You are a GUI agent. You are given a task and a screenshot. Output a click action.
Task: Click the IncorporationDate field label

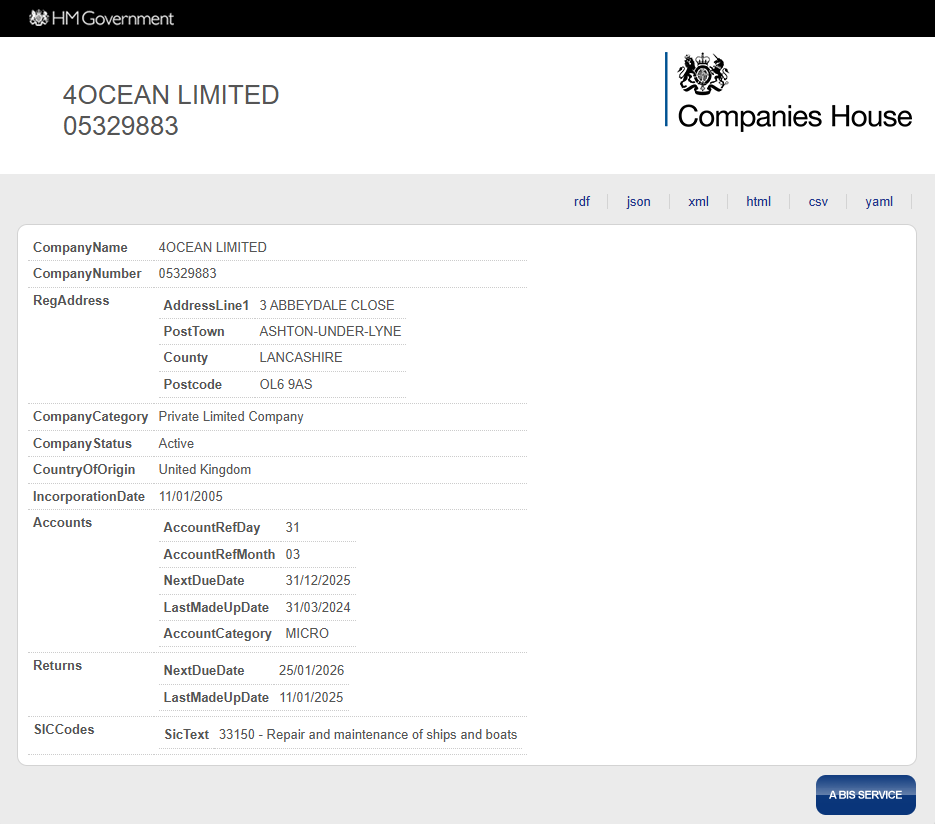coord(88,497)
